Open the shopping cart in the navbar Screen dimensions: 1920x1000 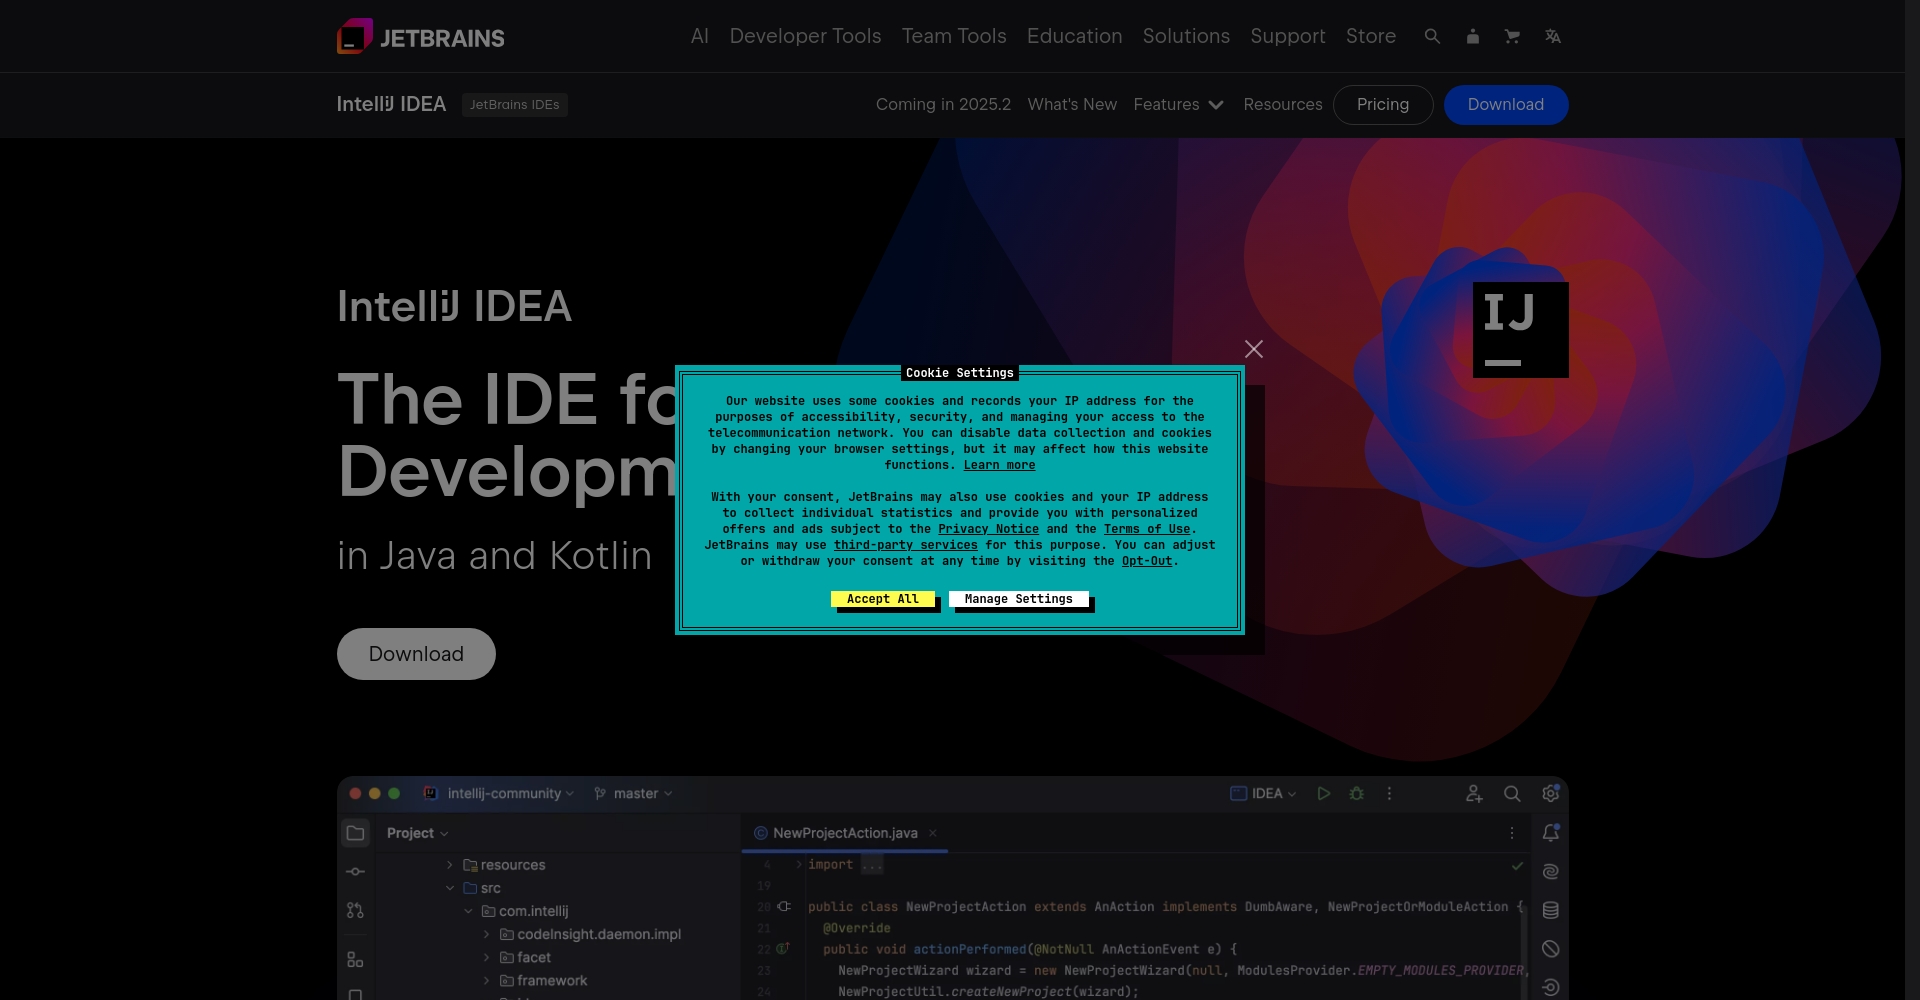(1512, 36)
